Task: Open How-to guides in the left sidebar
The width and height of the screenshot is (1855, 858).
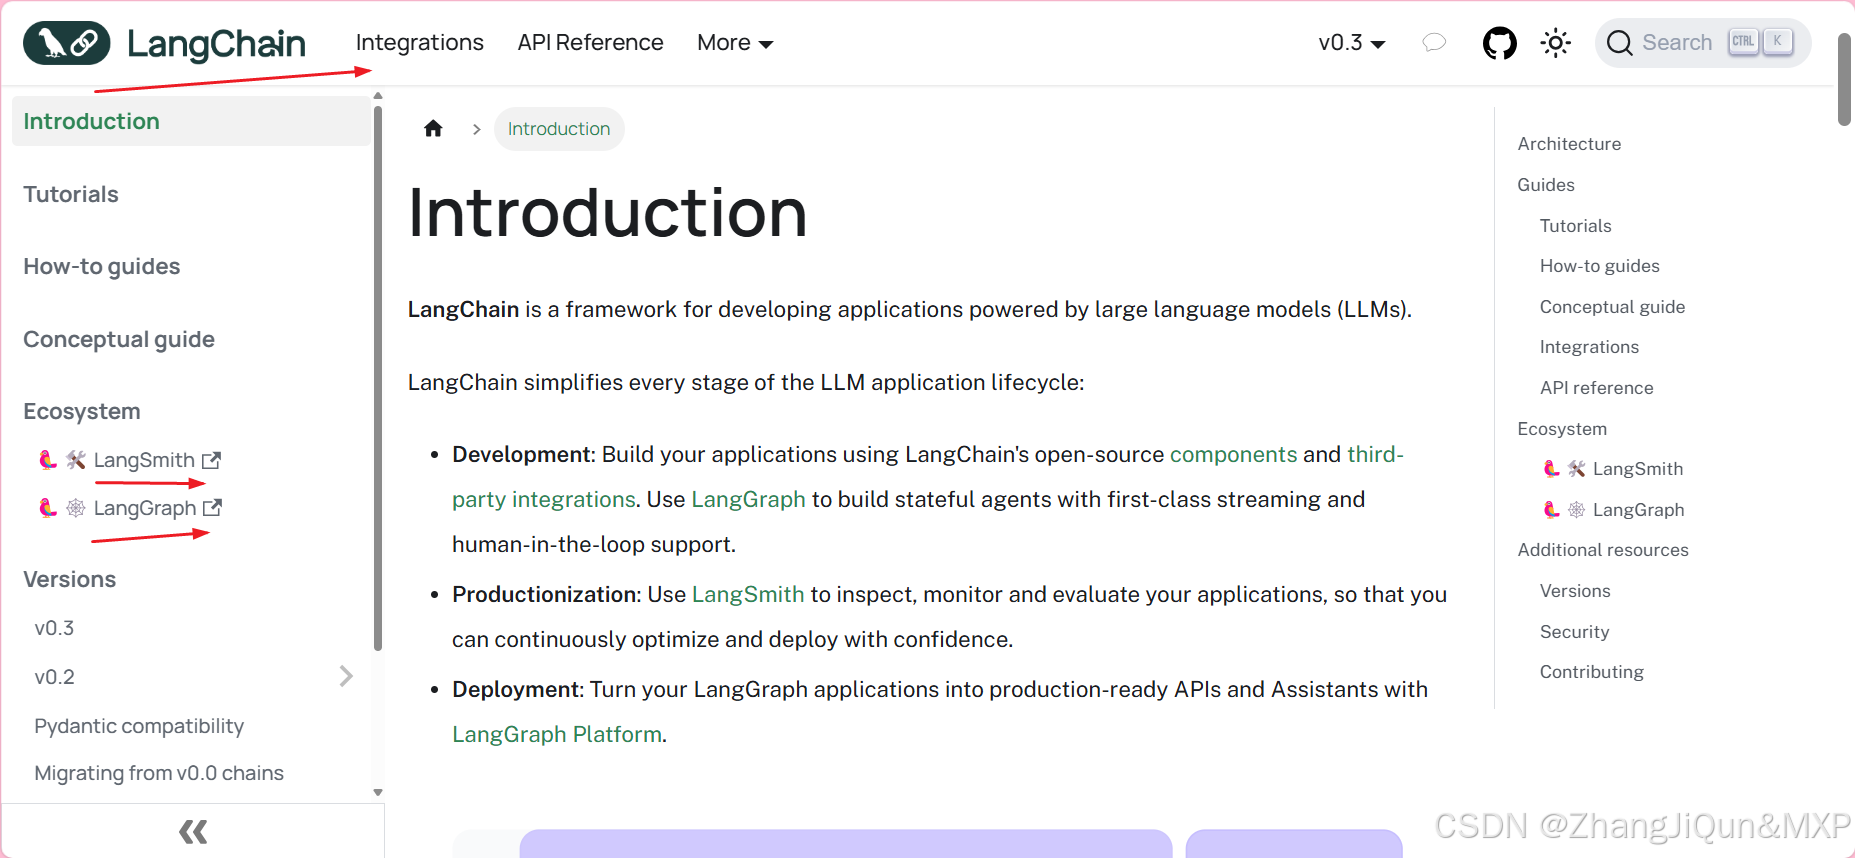Action: 102,266
